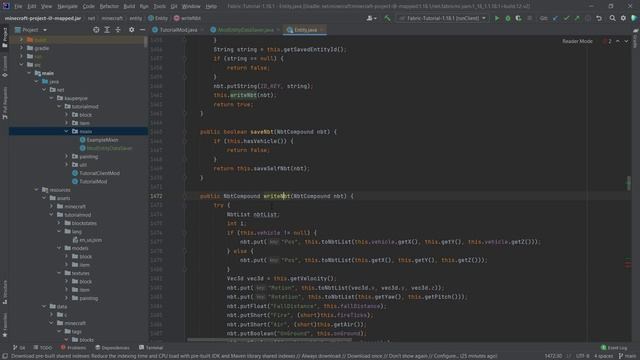This screenshot has width=640, height=360.
Task: Update project via Git blue arrow
Action: click(x=555, y=18)
